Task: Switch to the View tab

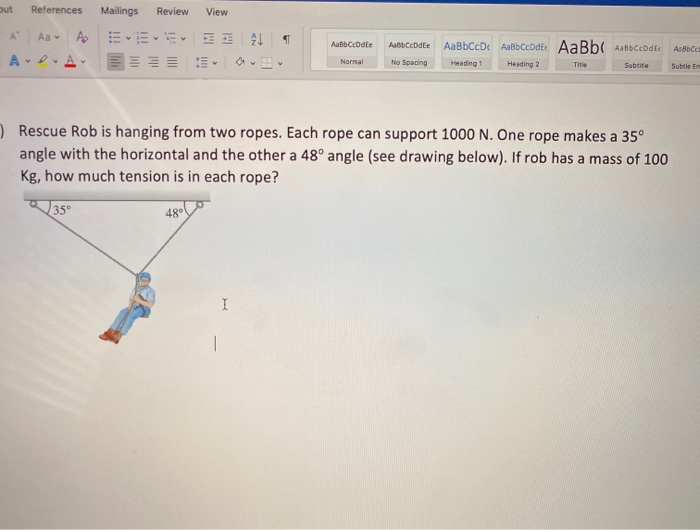Action: (217, 12)
